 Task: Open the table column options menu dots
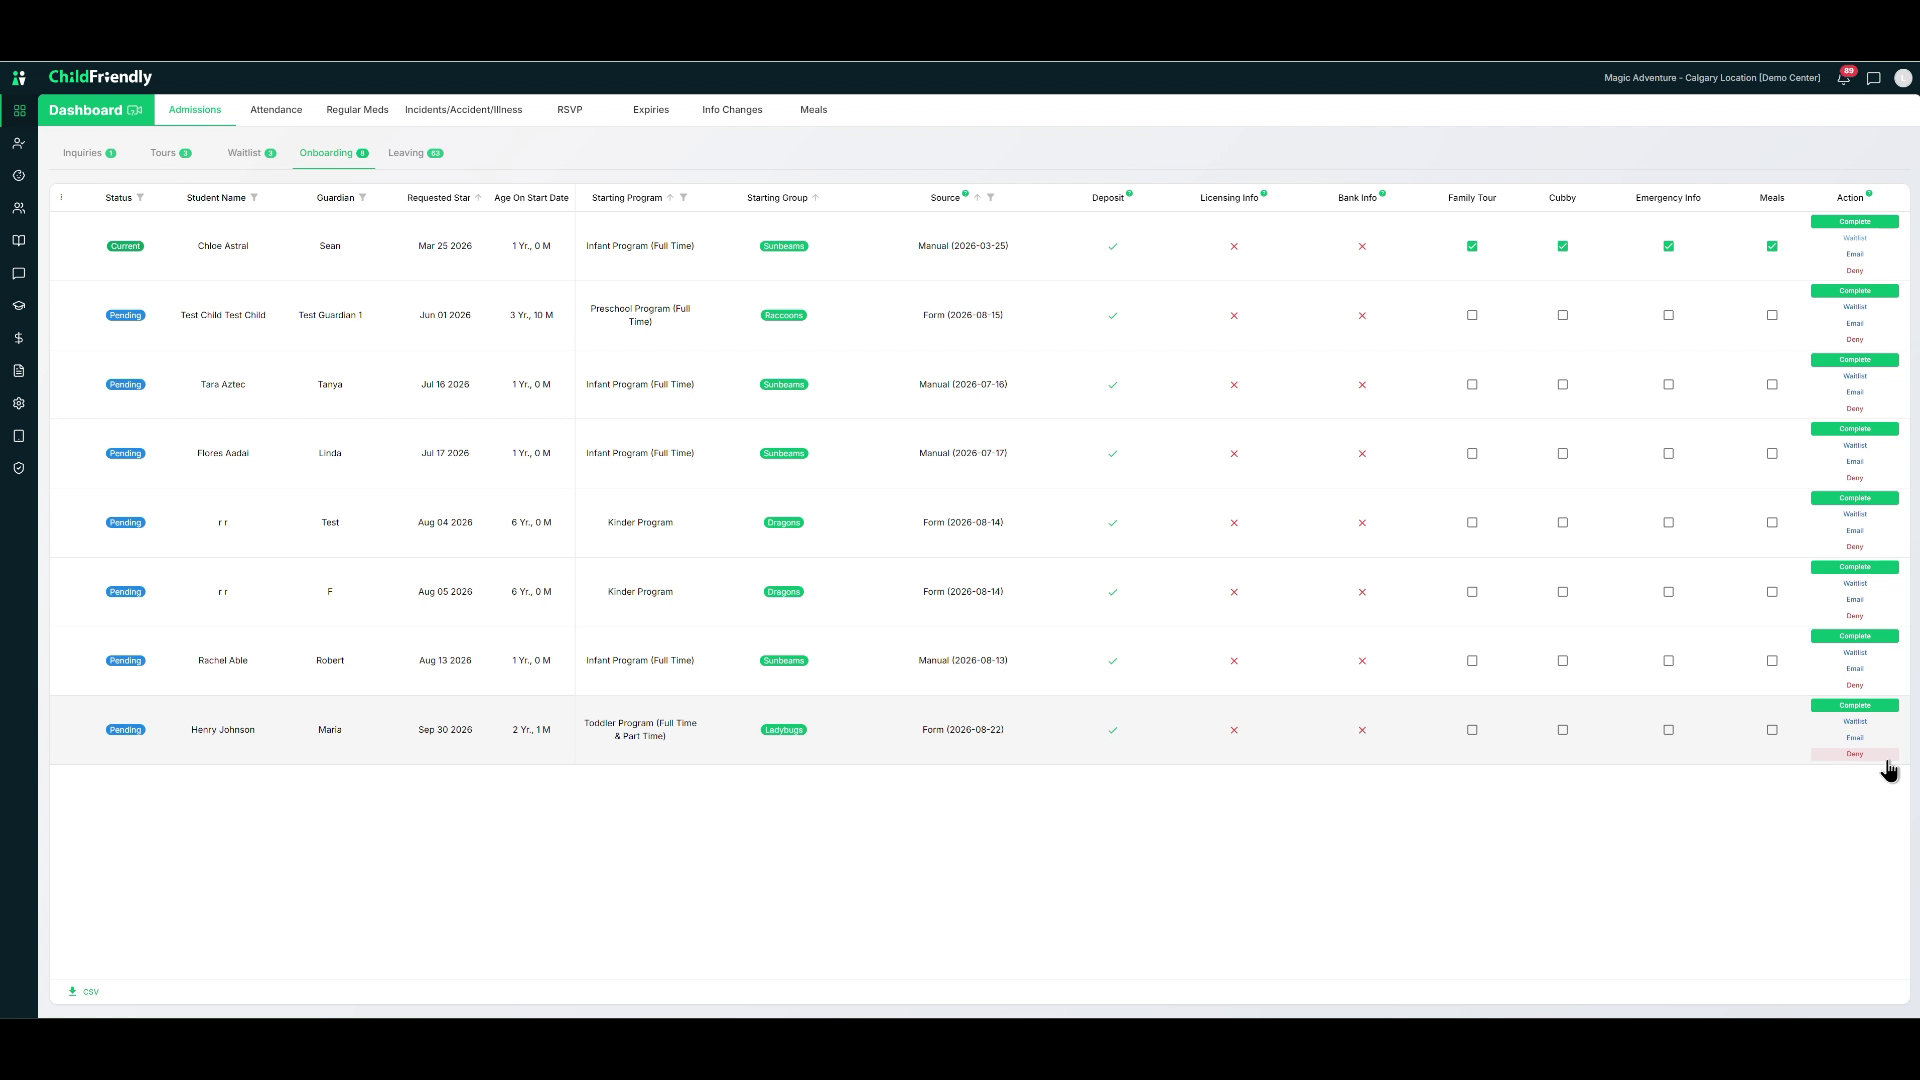pyautogui.click(x=62, y=198)
